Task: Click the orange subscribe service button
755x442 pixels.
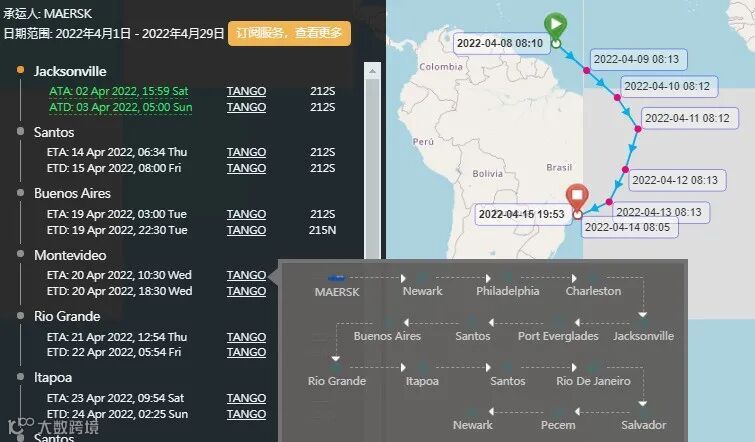Action: 289,33
